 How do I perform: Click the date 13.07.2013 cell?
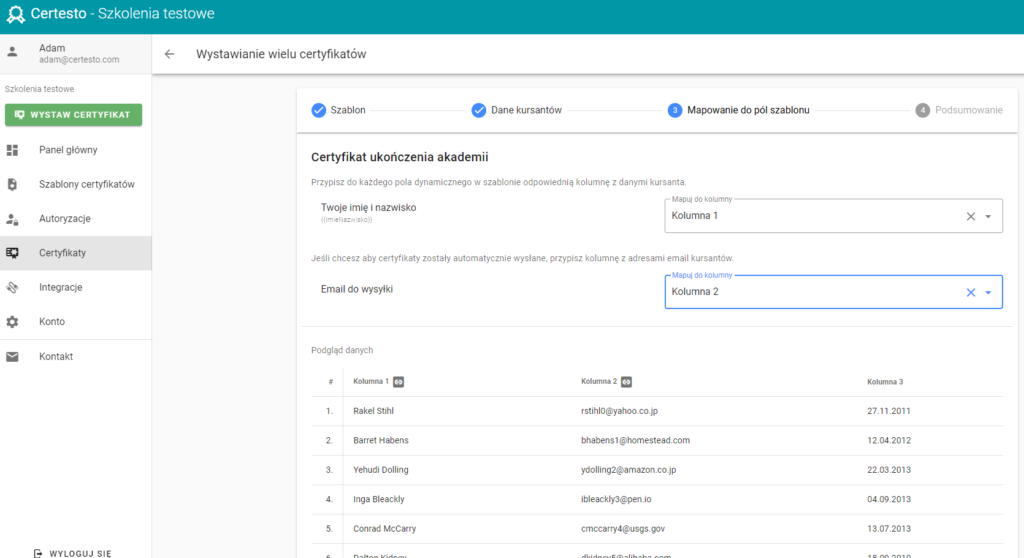[889, 529]
